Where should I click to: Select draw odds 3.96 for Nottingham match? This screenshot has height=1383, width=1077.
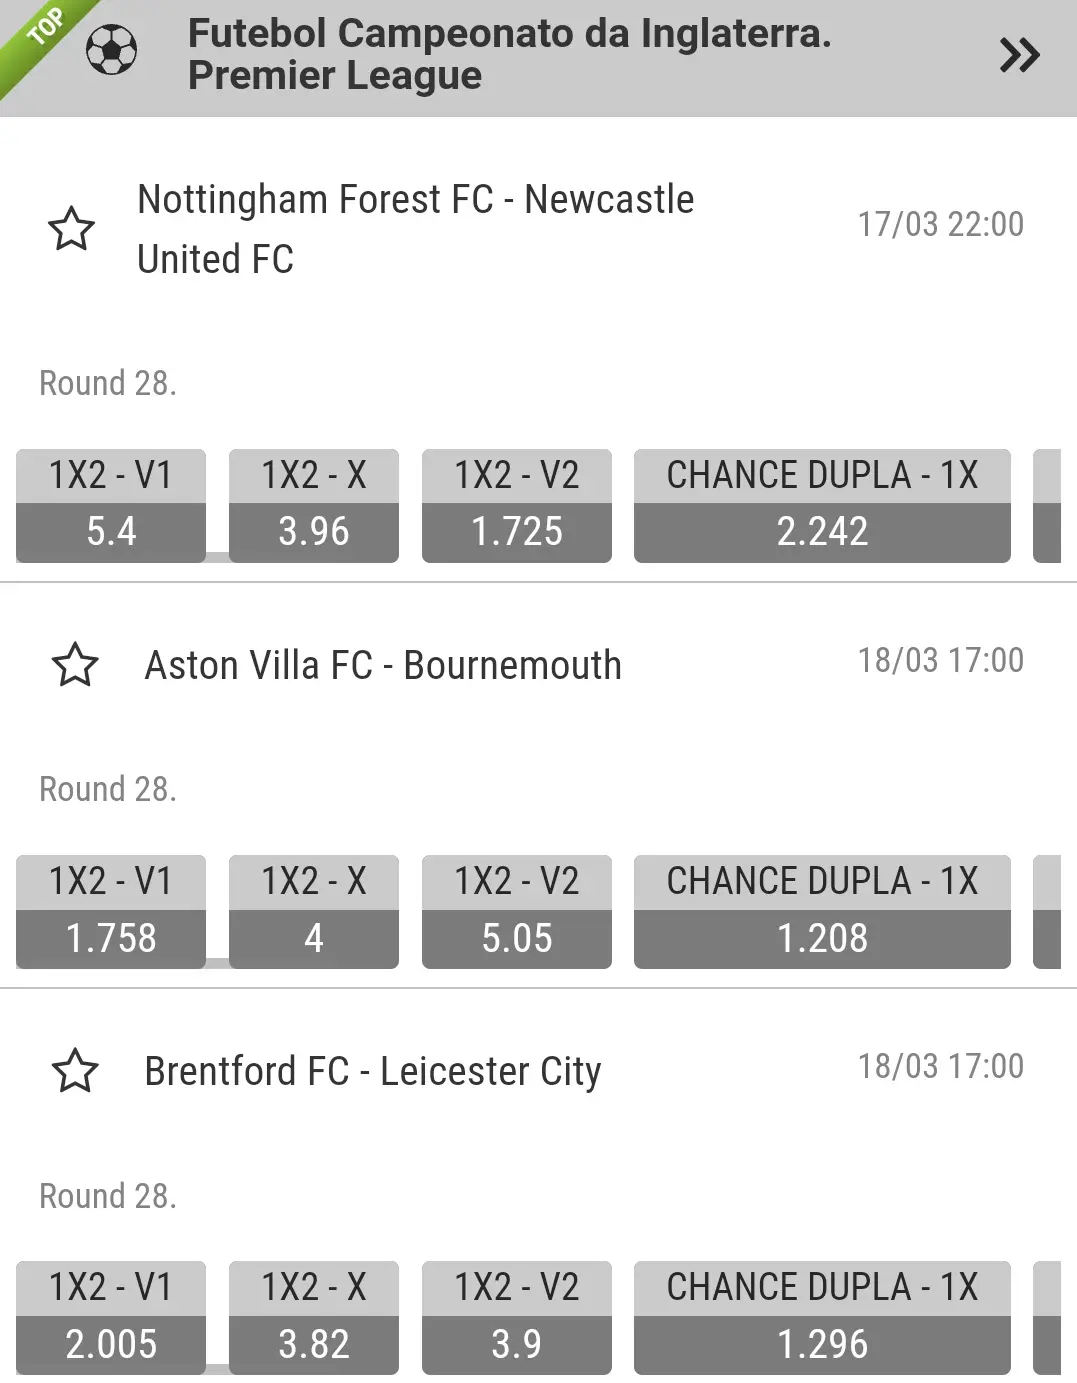click(x=314, y=507)
